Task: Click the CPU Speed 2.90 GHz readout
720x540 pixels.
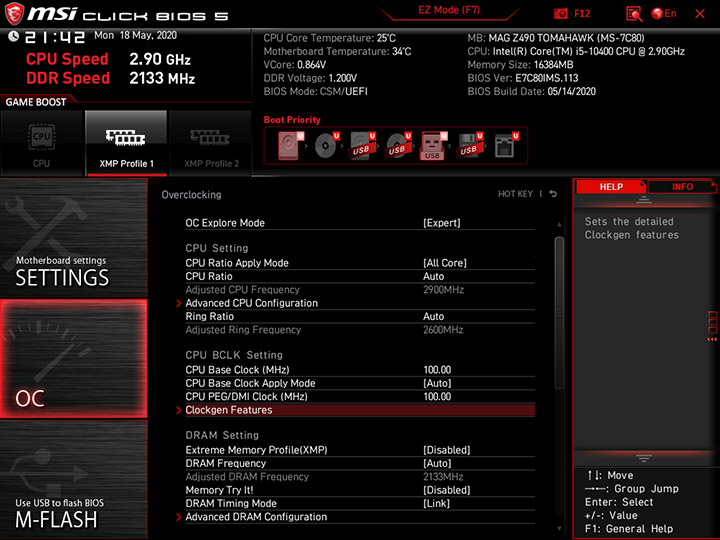Action: point(108,59)
